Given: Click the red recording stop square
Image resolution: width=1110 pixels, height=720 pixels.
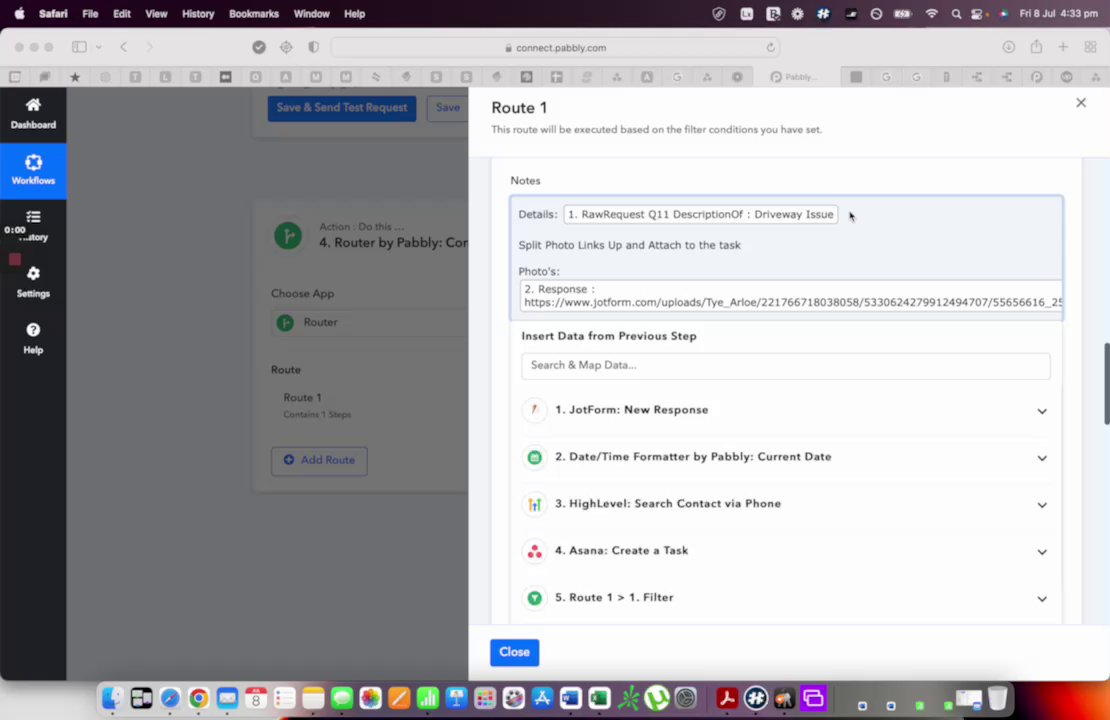Looking at the screenshot, I should 15,259.
